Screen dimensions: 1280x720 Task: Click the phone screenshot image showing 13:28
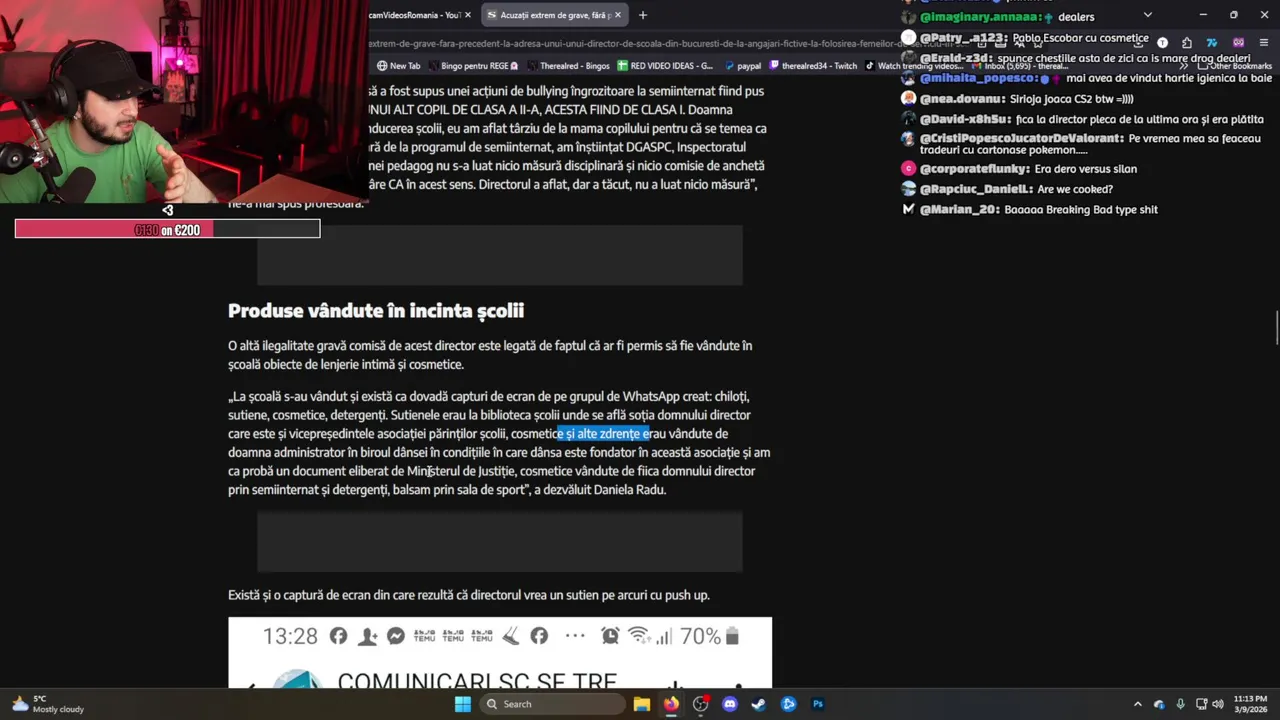tap(500, 652)
